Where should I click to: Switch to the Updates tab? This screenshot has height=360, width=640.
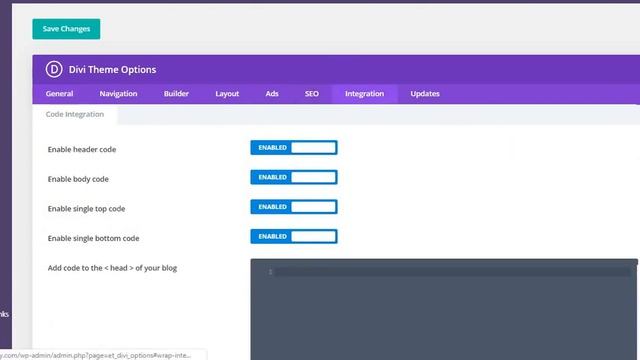pyautogui.click(x=425, y=94)
